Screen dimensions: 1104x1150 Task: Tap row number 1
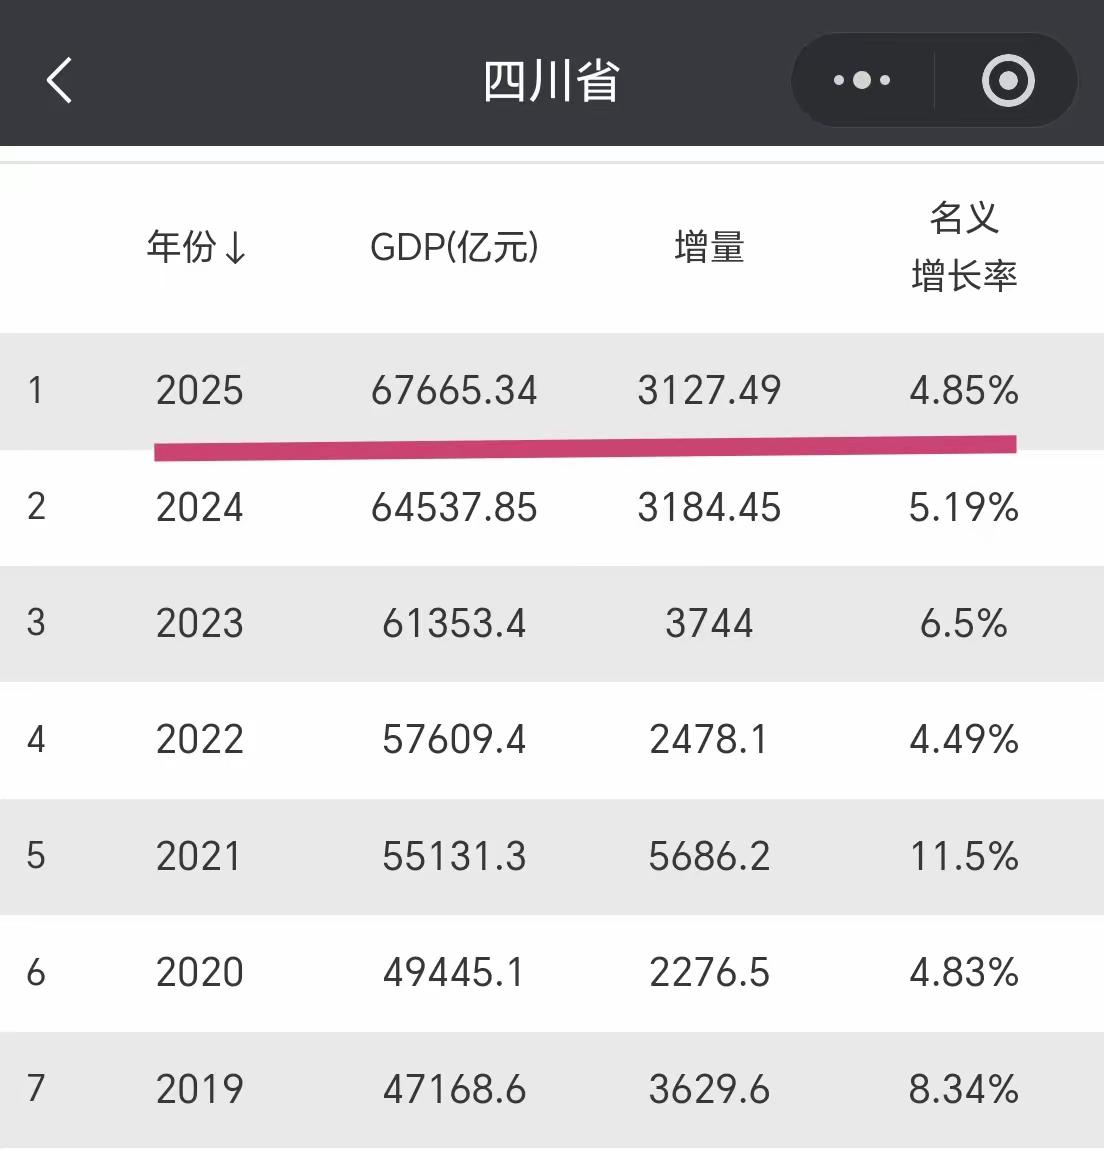pyautogui.click(x=36, y=392)
